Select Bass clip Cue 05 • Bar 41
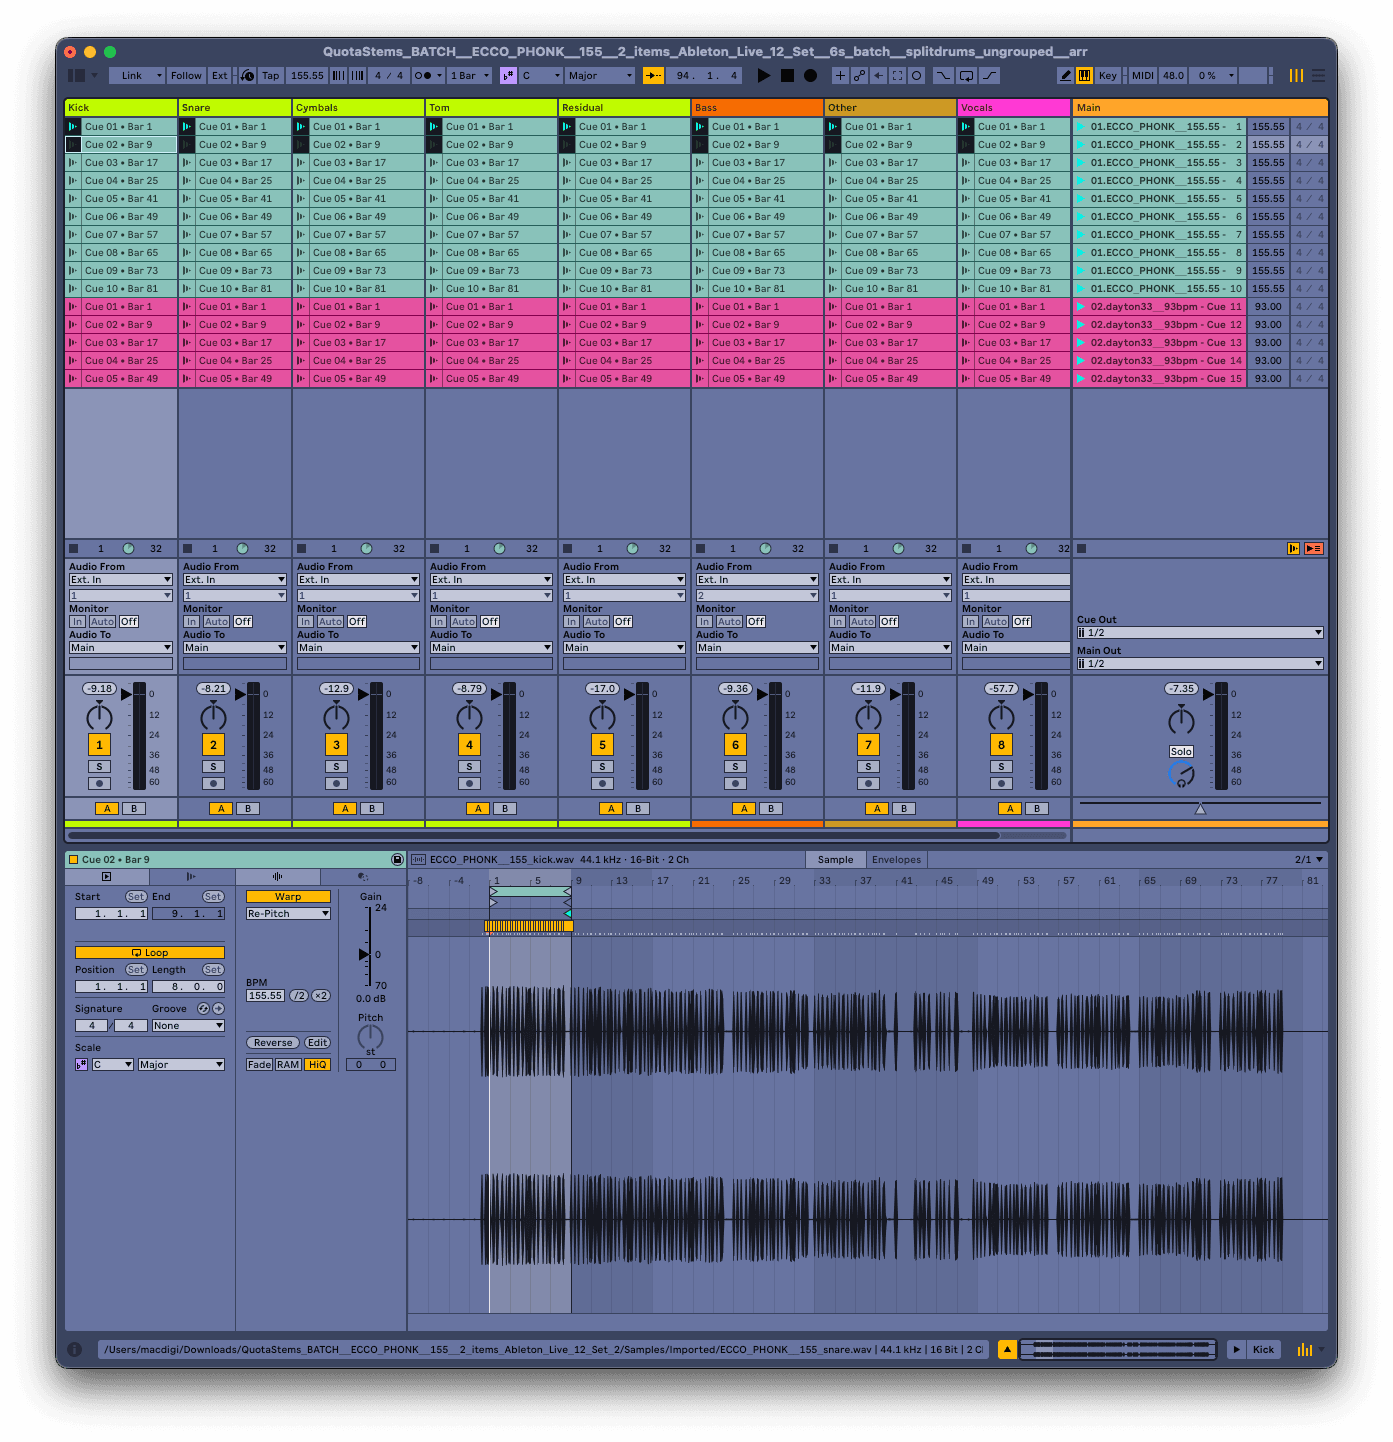 [757, 199]
